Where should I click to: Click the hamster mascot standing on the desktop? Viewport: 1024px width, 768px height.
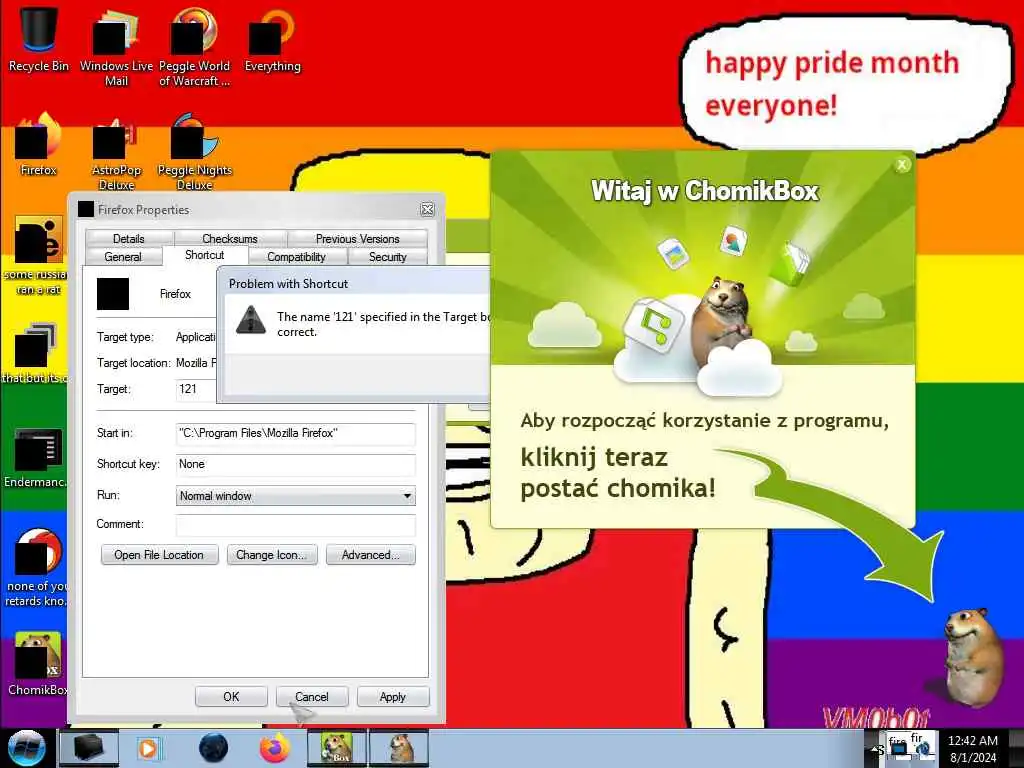coord(973,656)
